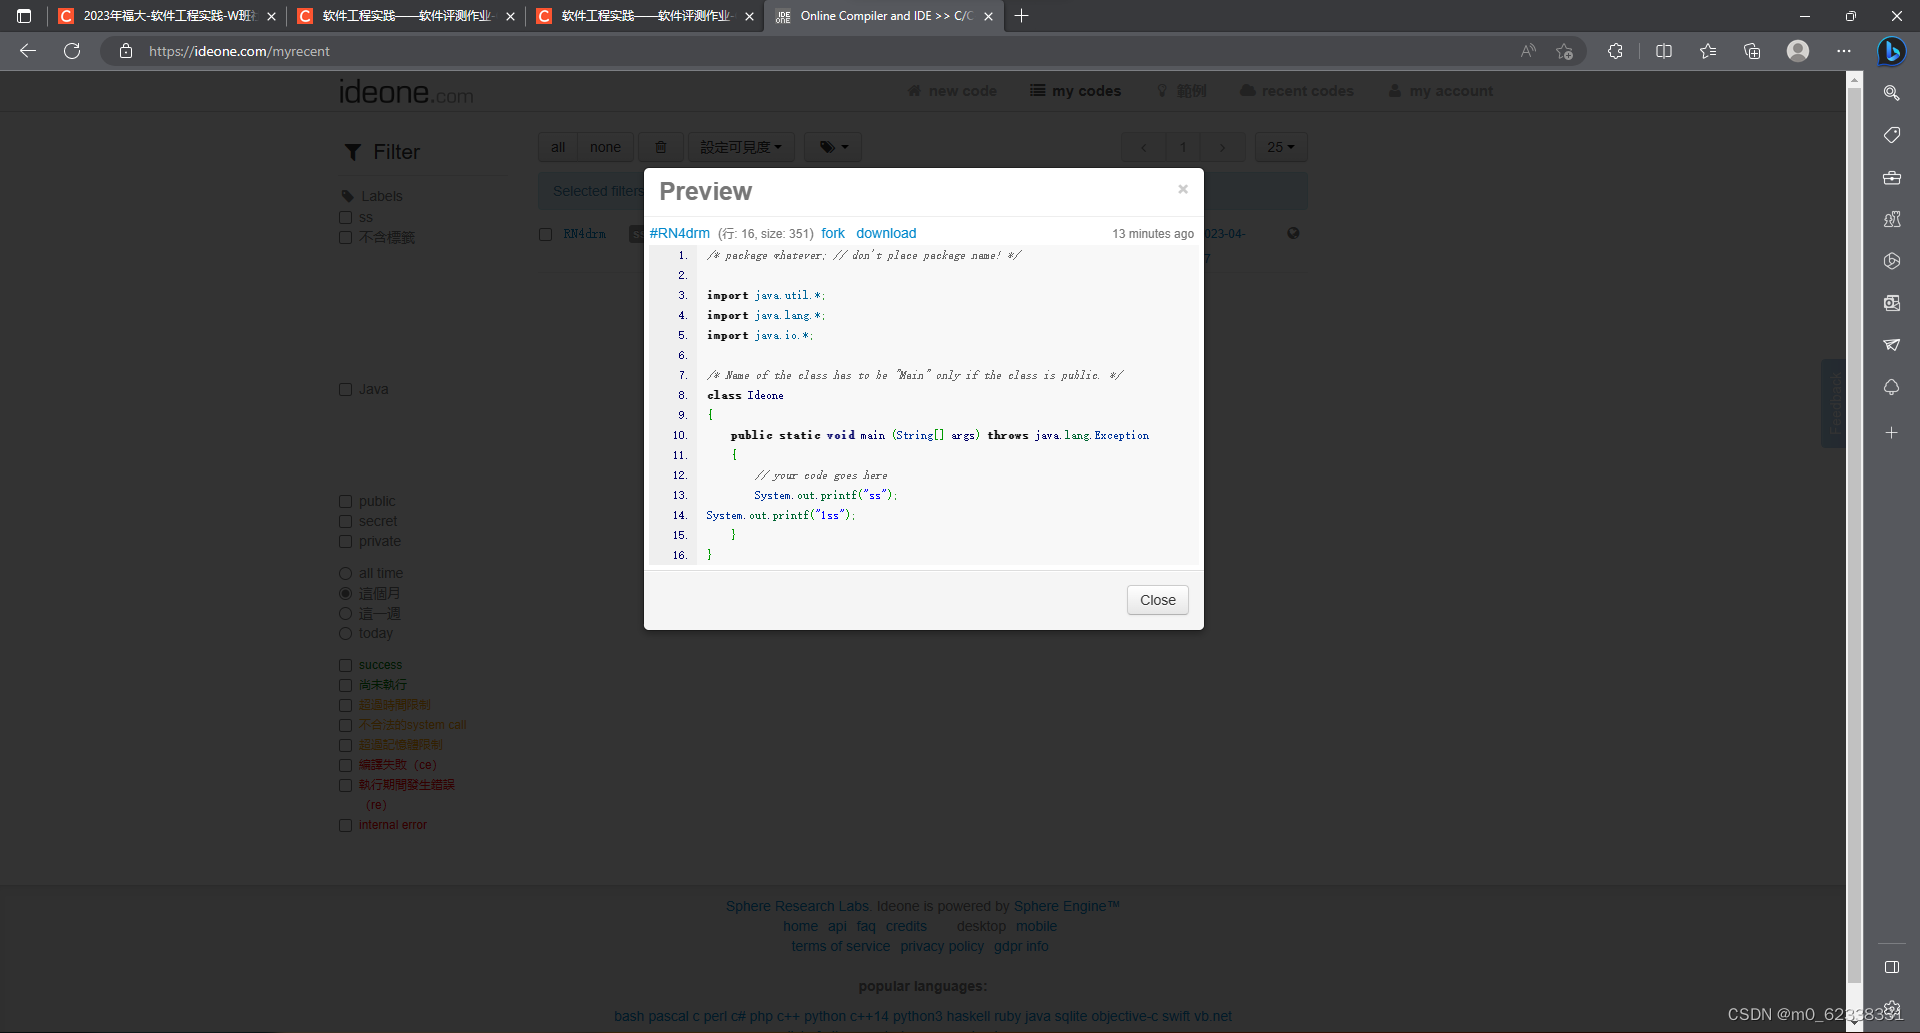Select the all time radio button

345,573
